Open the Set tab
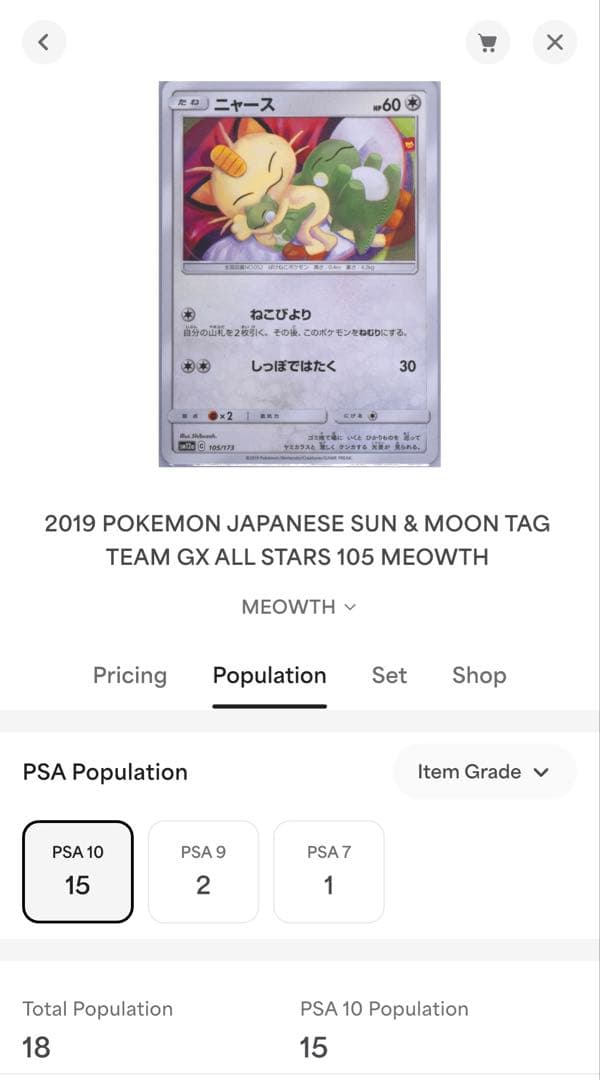The width and height of the screenshot is (600, 1080). 389,676
